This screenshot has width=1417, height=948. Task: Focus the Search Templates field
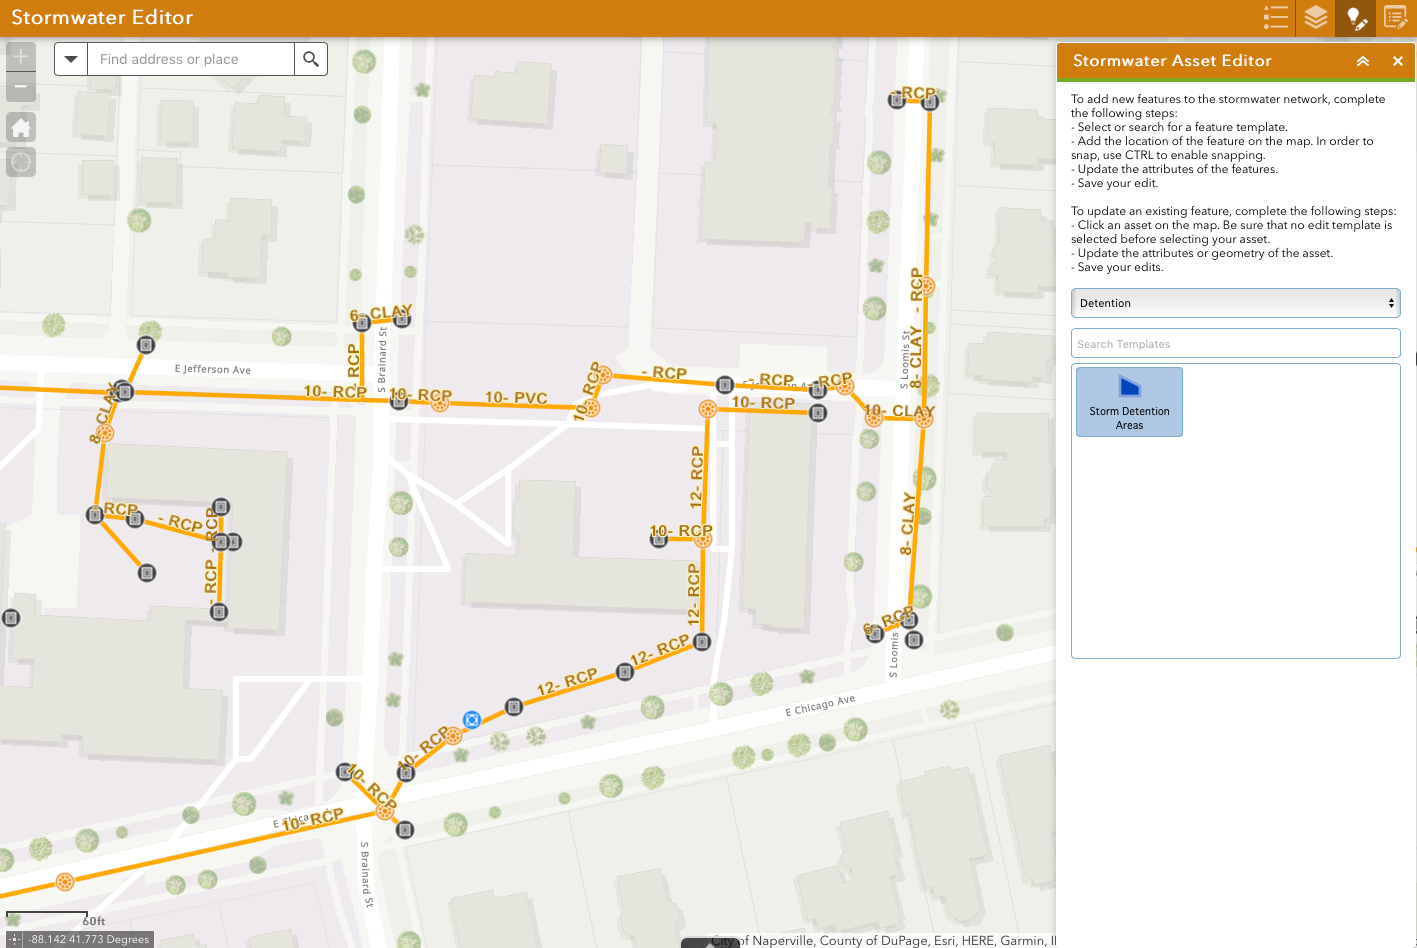[x=1235, y=343]
